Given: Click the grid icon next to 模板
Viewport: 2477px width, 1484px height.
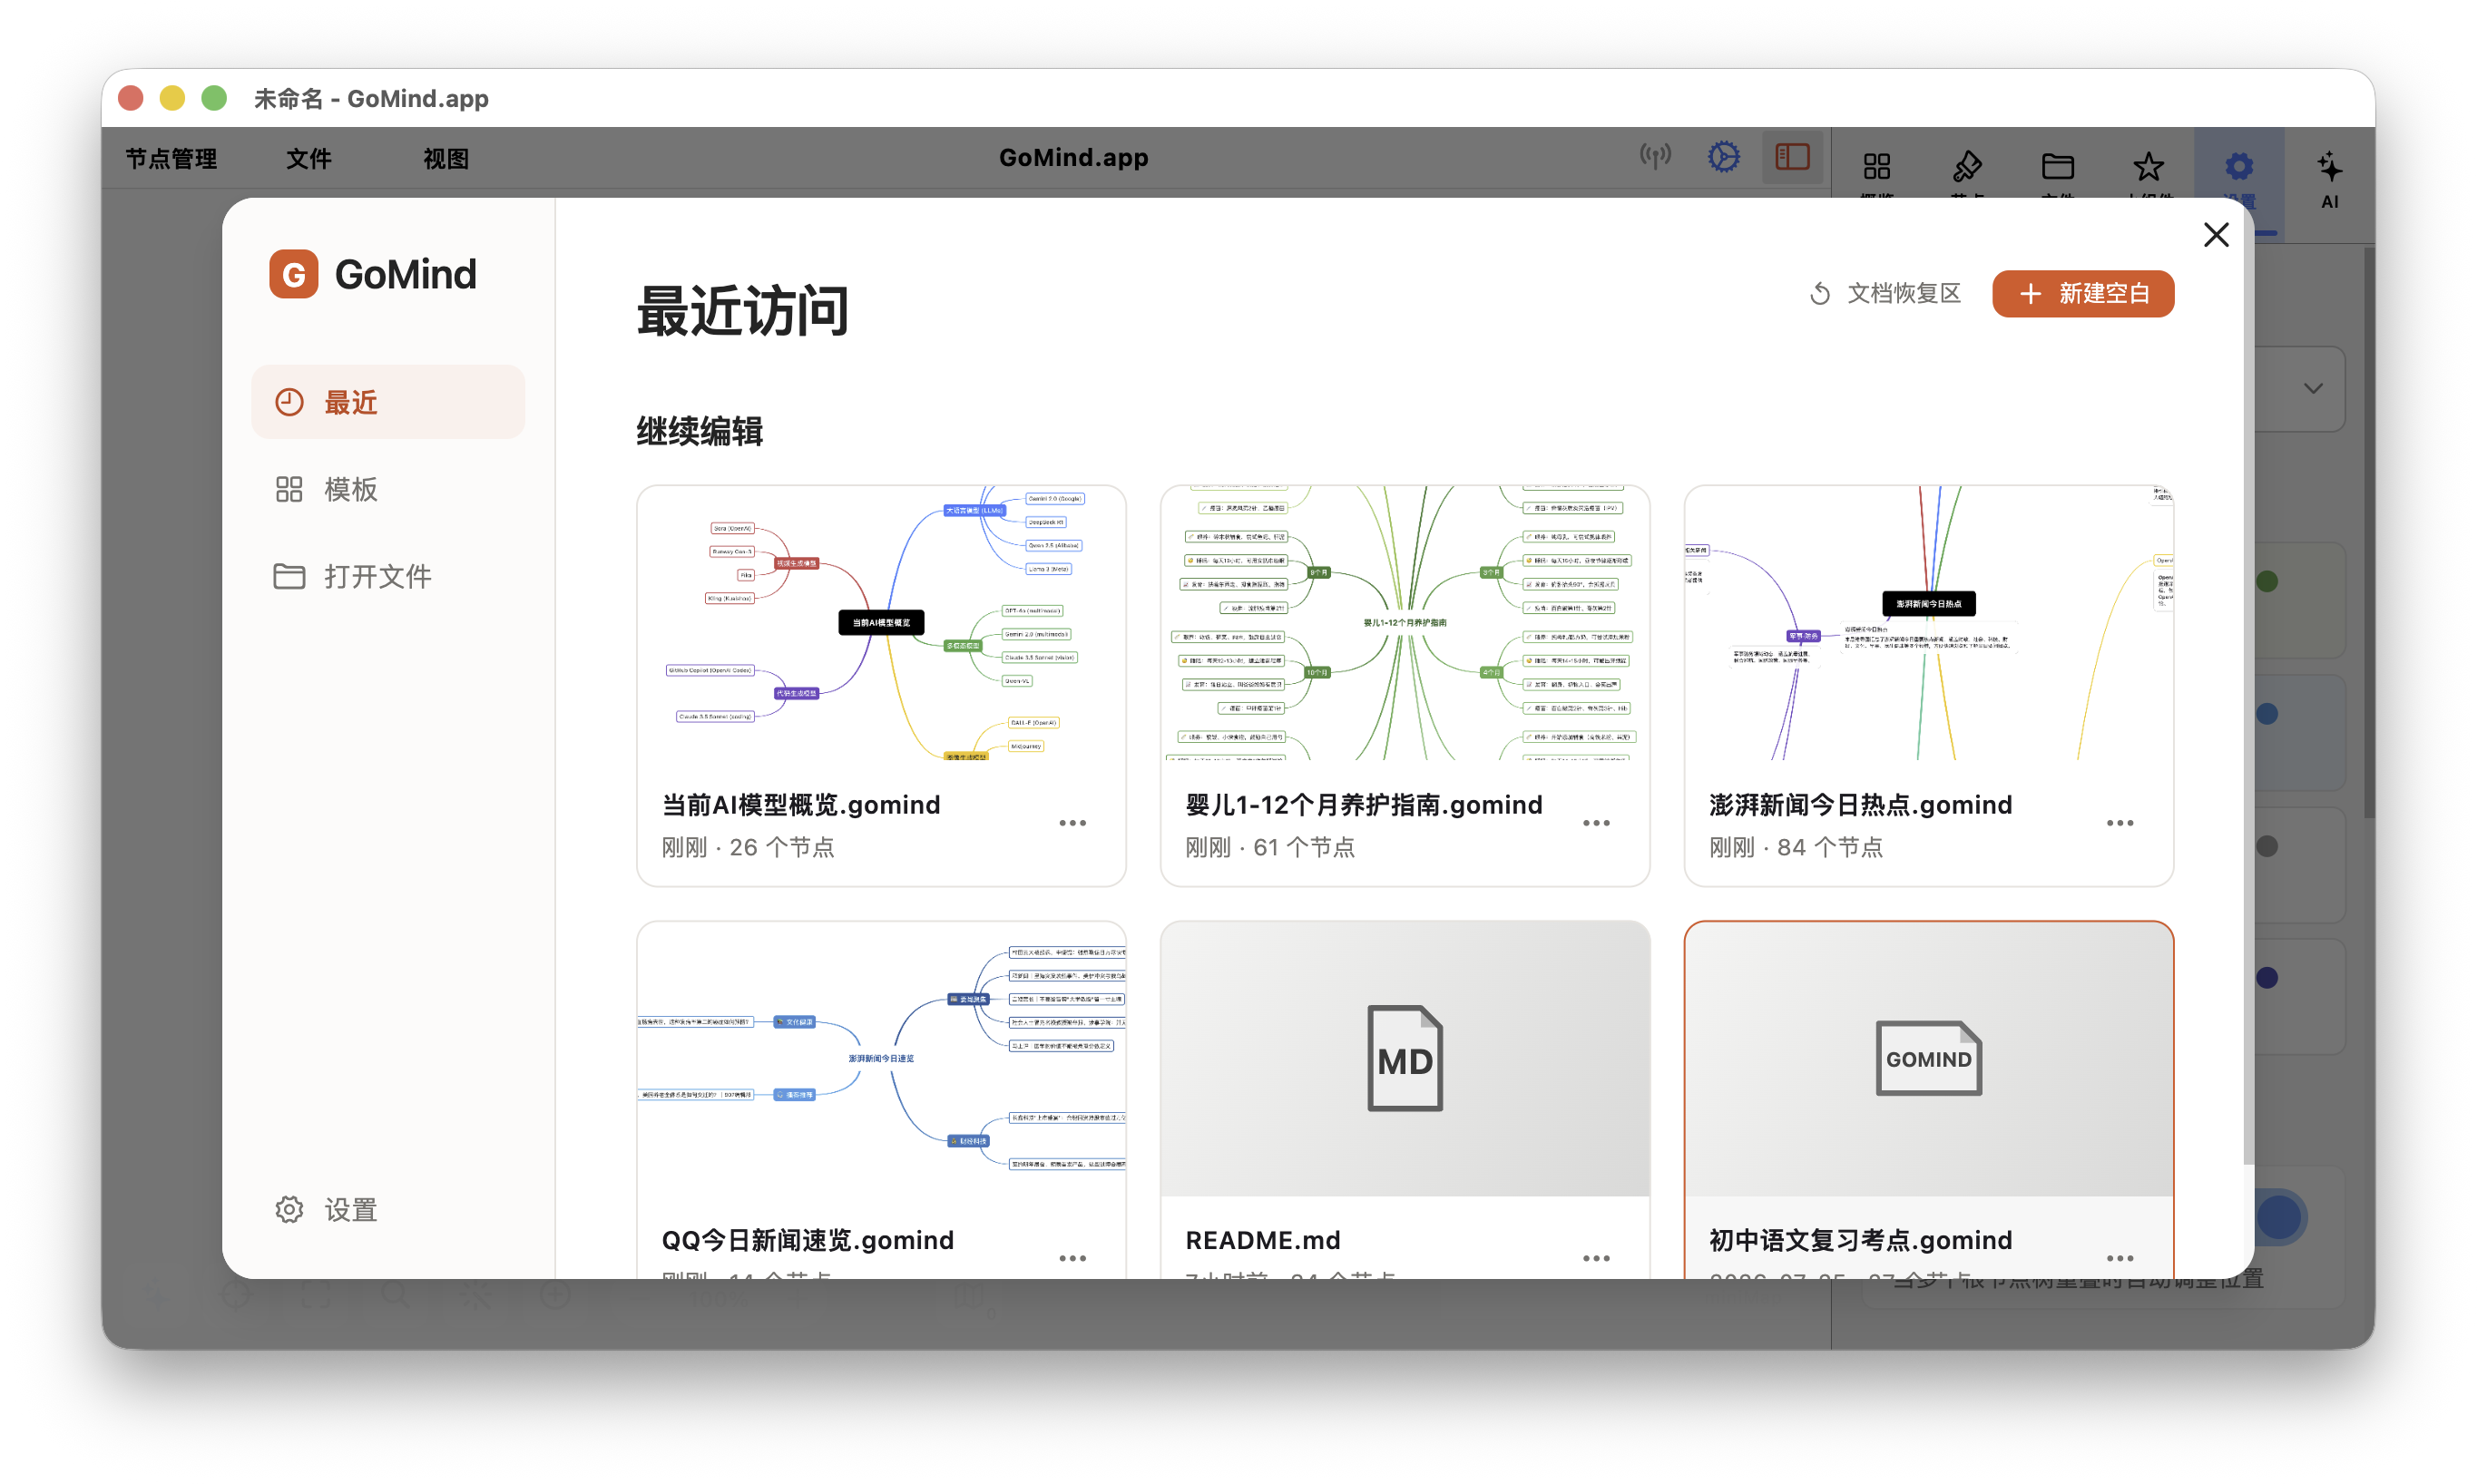Looking at the screenshot, I should 289,489.
